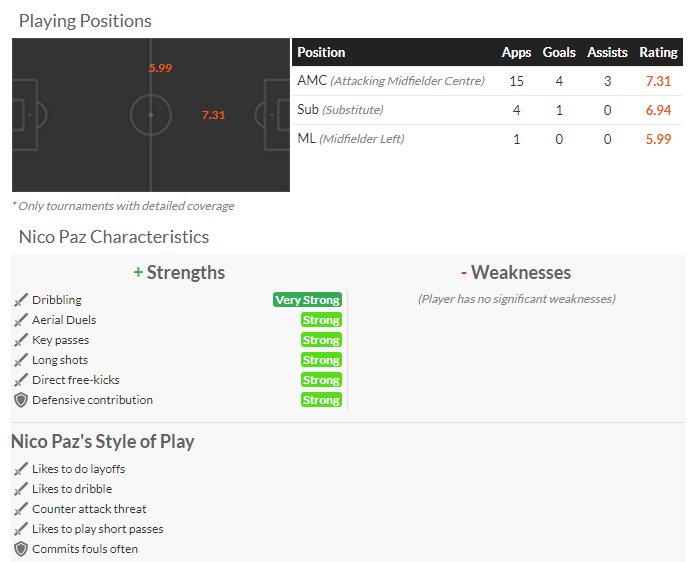
Task: Click the sword icon beside Dribbling
Action: tap(20, 300)
